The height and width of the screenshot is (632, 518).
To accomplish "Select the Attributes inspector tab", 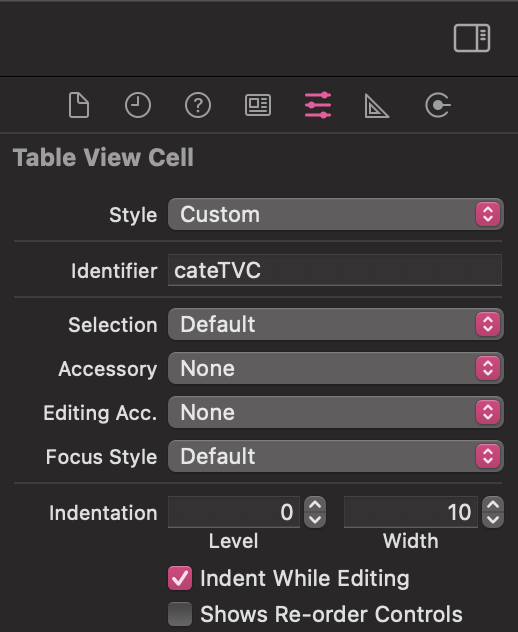I will (x=318, y=105).
